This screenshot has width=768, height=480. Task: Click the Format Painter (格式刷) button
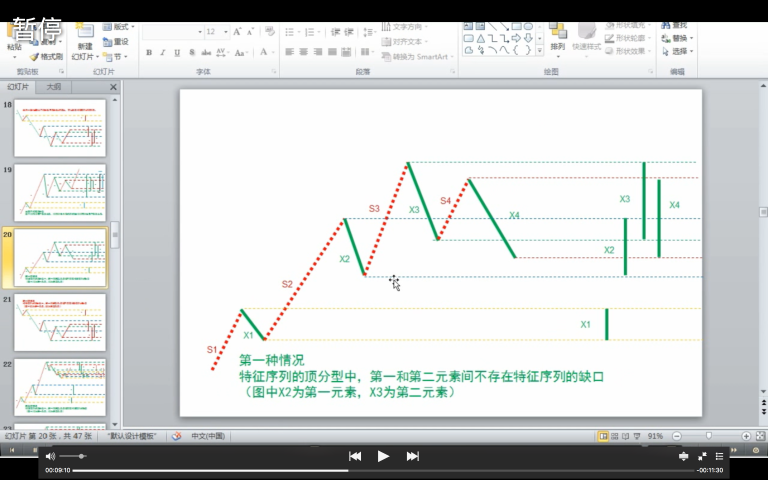(x=45, y=57)
